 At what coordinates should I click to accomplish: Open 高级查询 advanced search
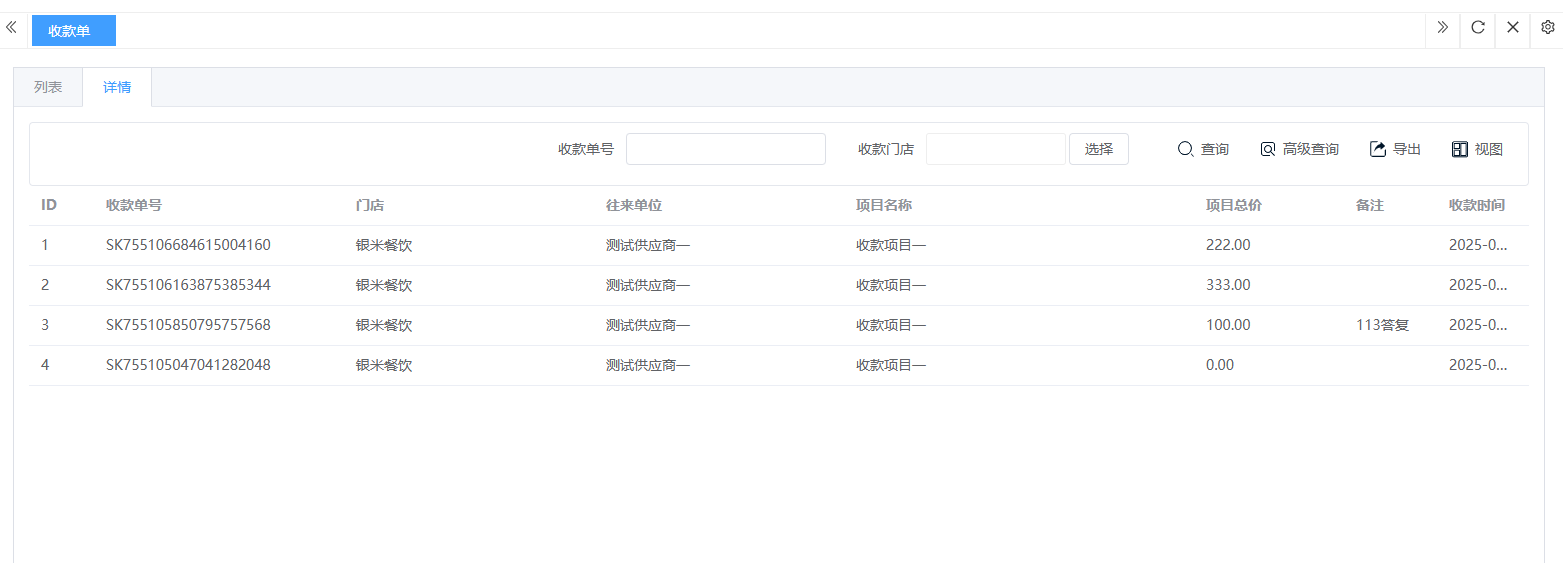point(1299,149)
